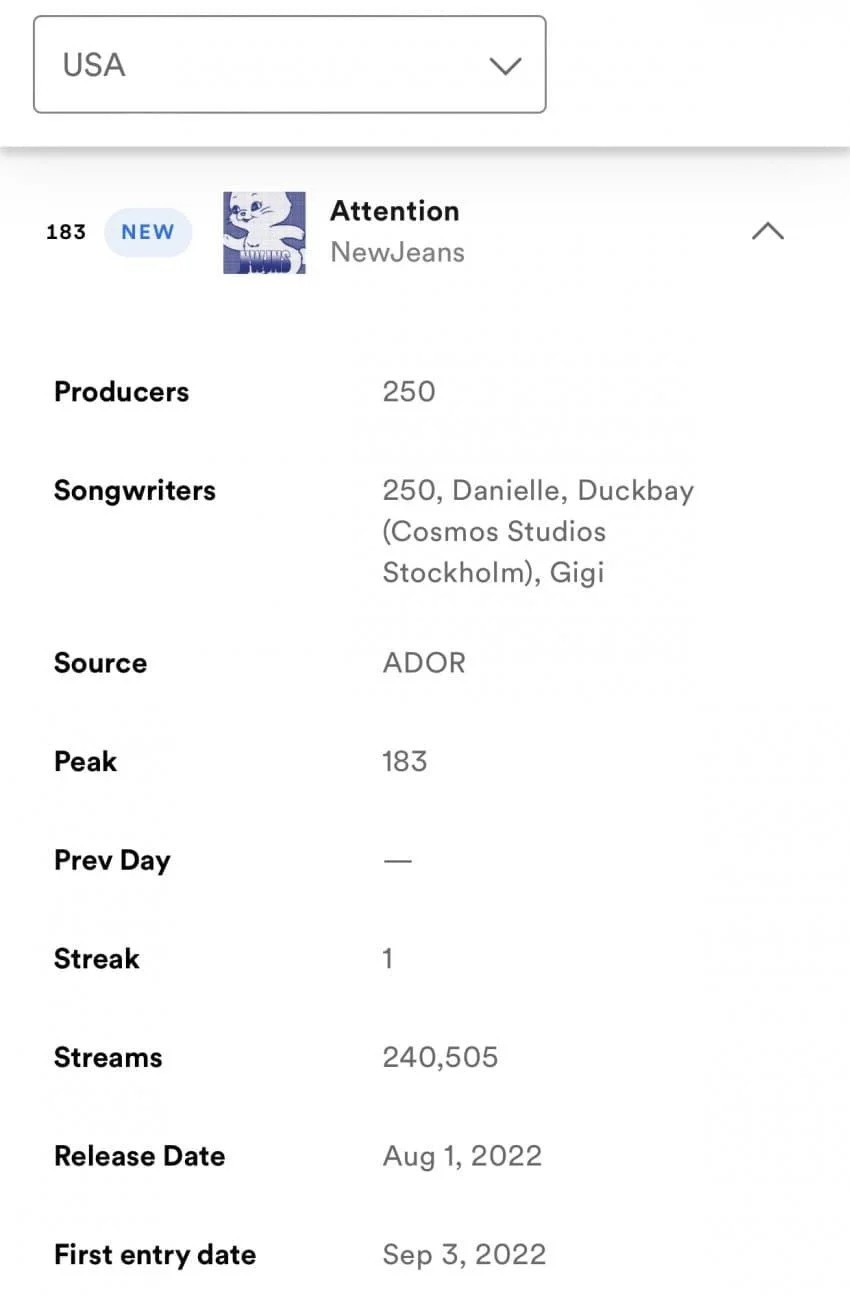Open the NewJeans artist name
Screen dimensions: 850x1295
tap(398, 252)
